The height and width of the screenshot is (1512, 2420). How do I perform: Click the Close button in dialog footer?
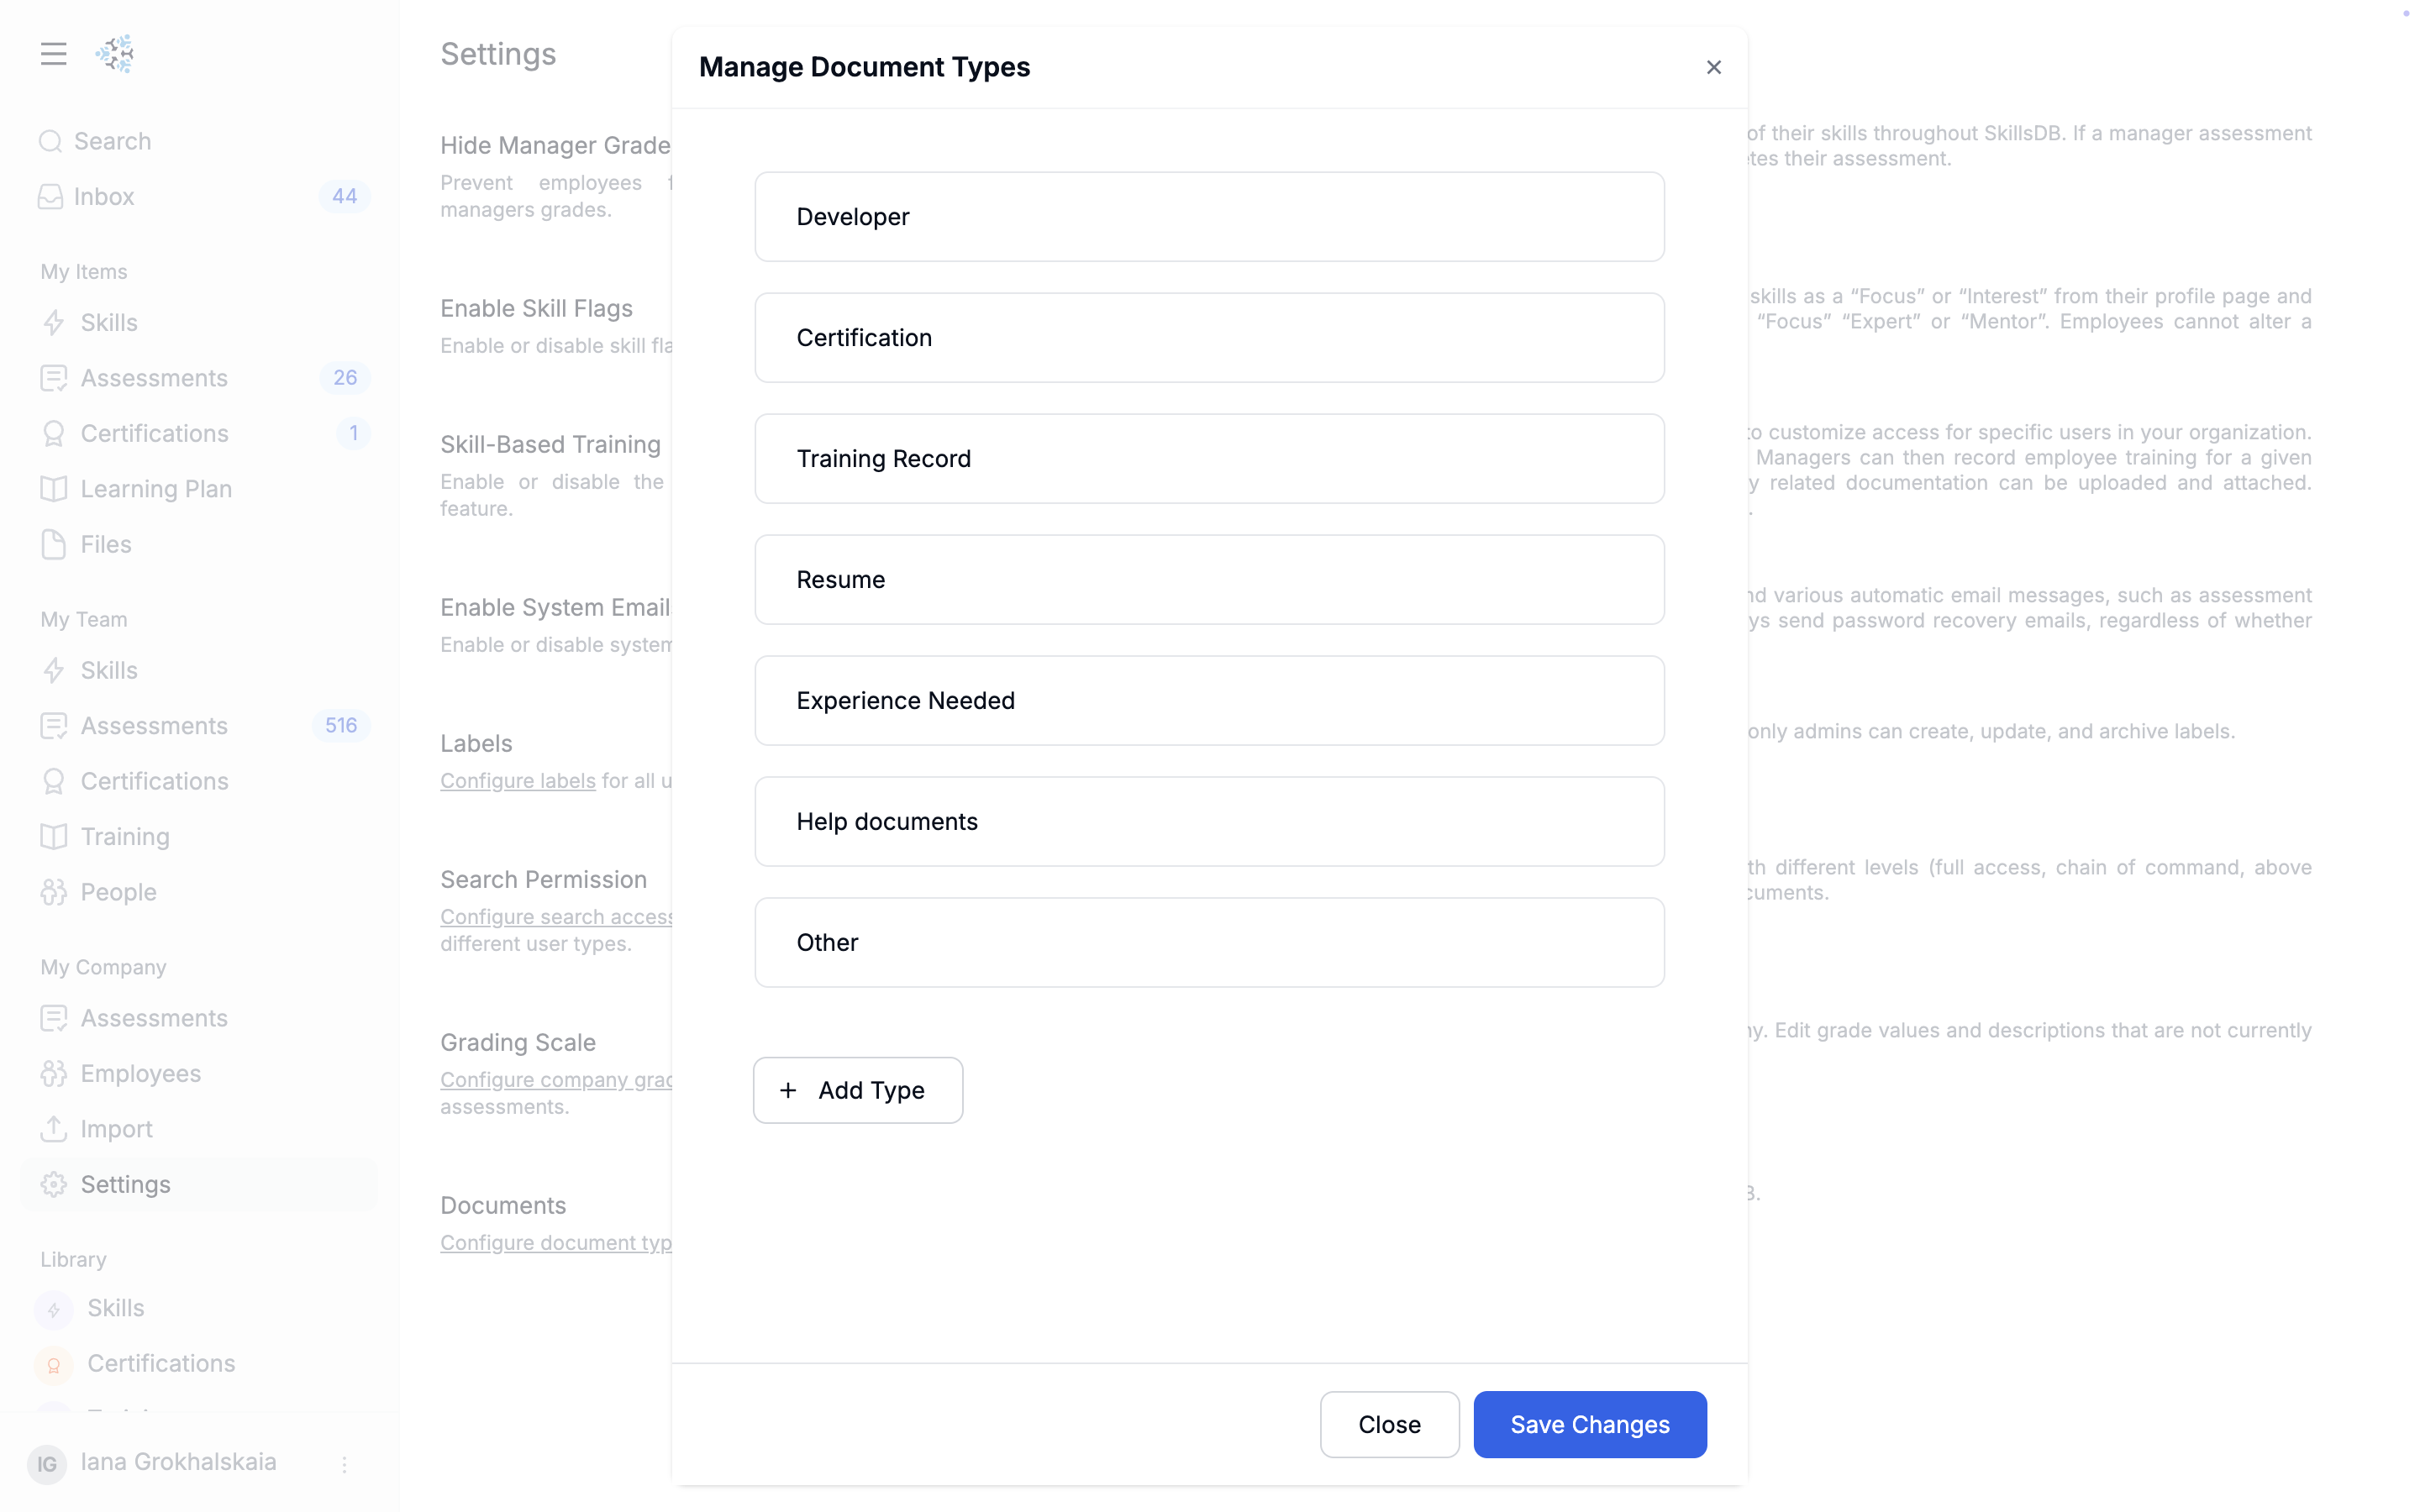pyautogui.click(x=1389, y=1424)
